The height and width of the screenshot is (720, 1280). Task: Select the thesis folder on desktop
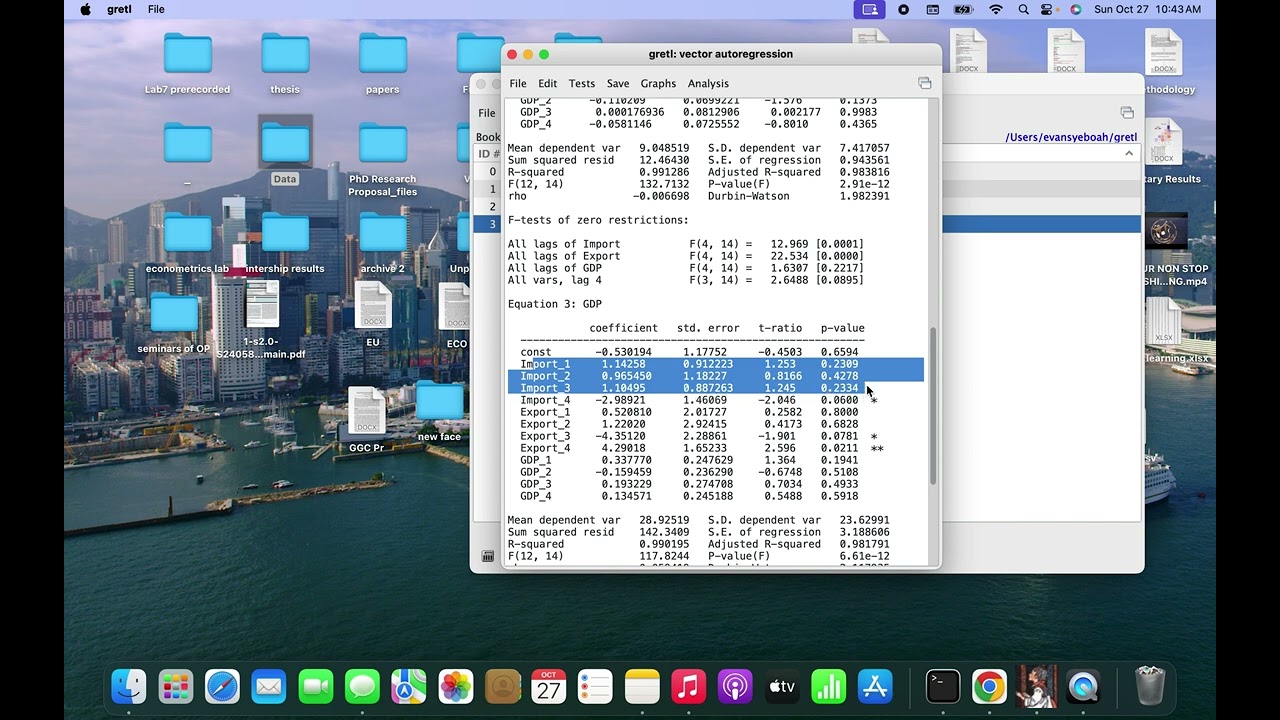point(285,64)
